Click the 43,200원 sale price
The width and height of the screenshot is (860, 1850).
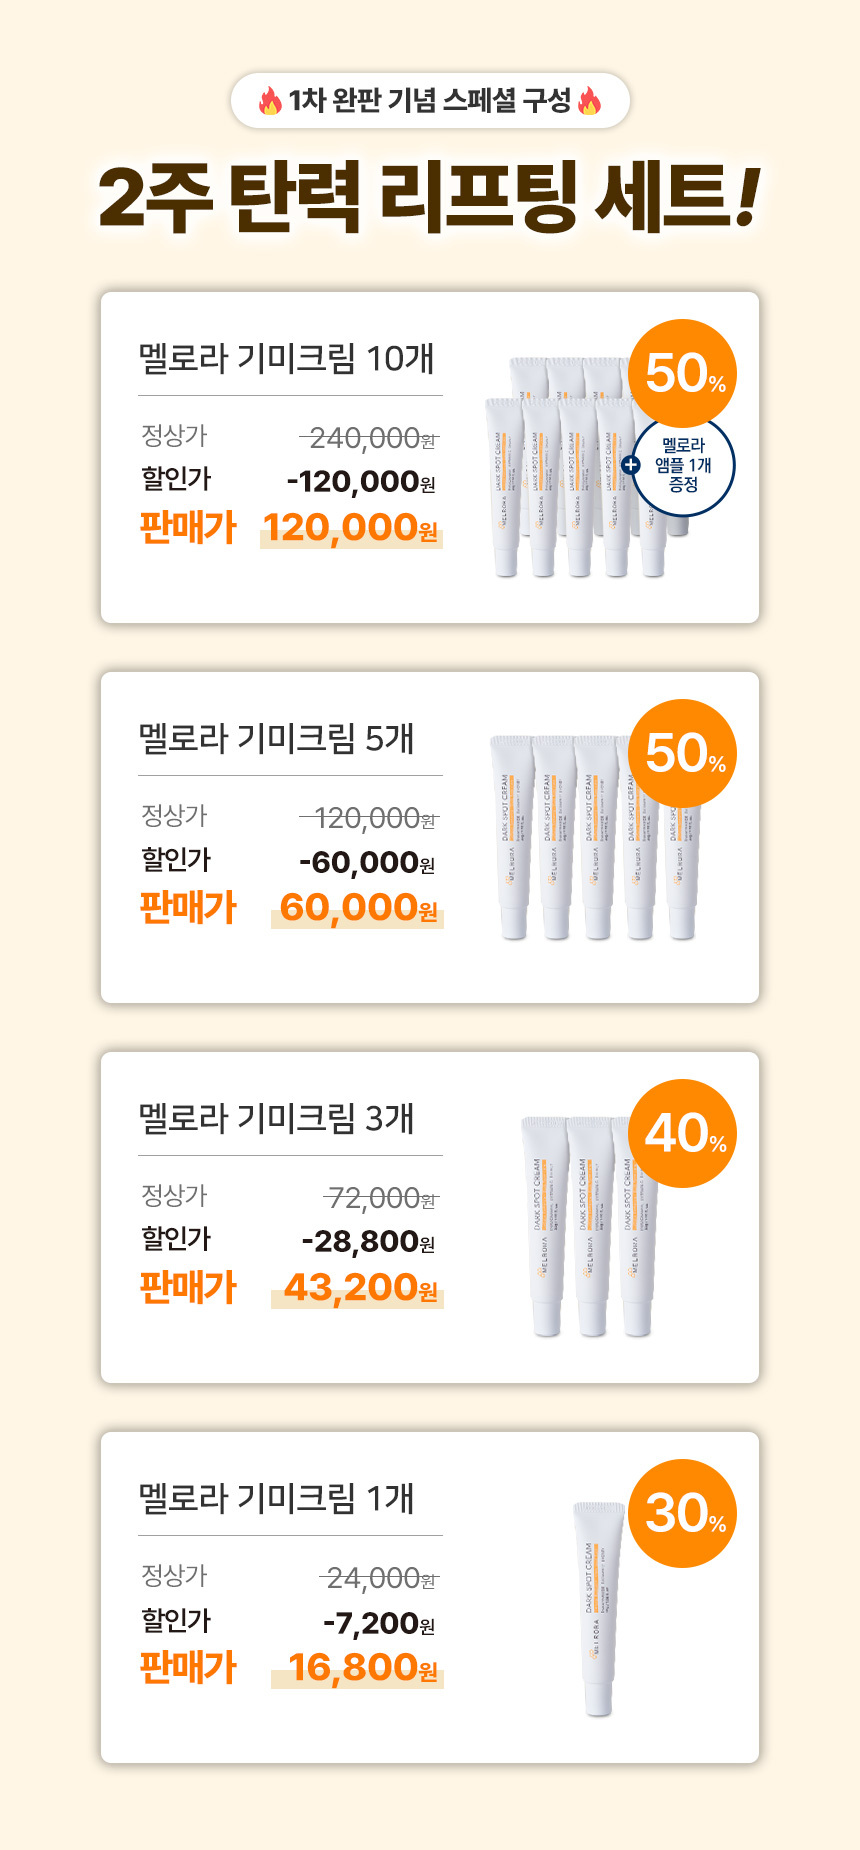360,1287
